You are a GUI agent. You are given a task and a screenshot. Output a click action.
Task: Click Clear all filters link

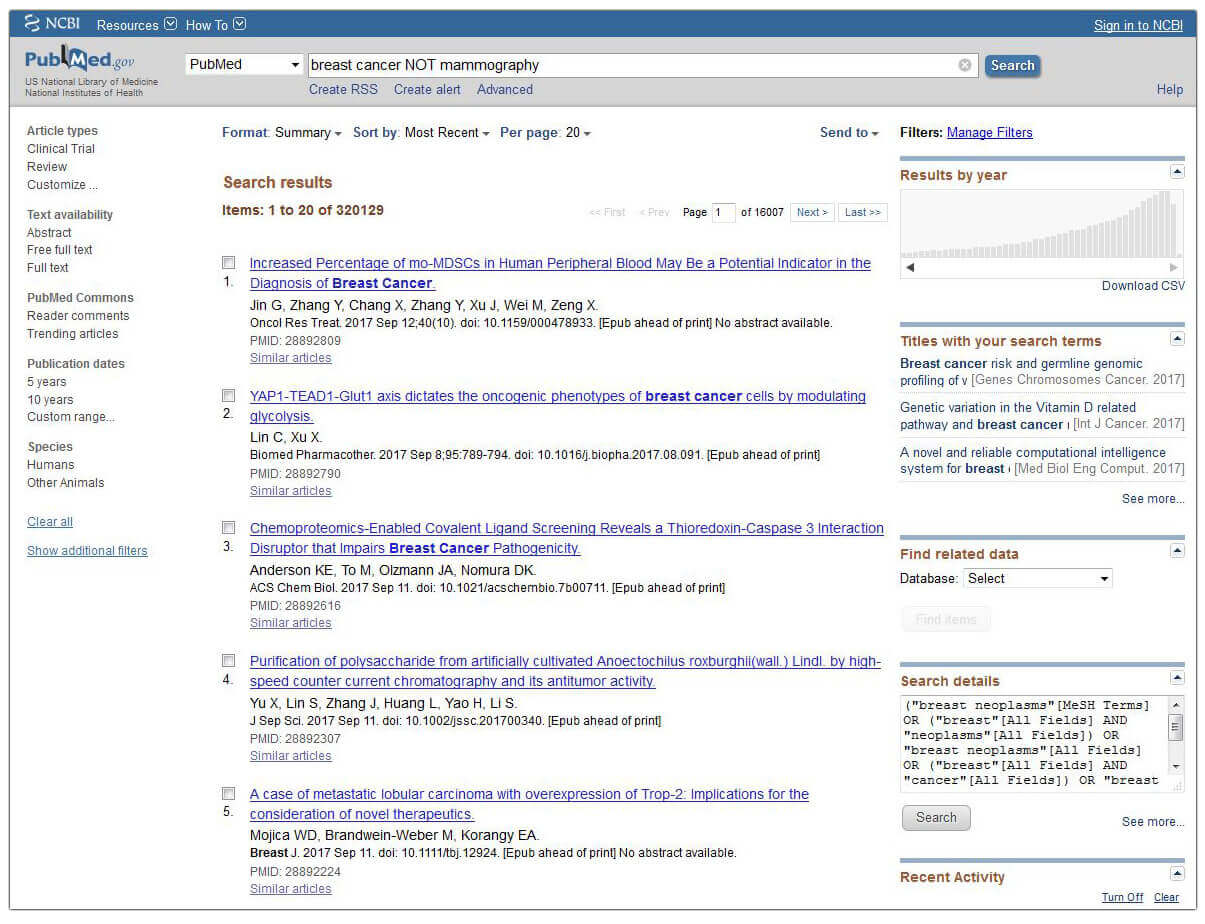(50, 522)
